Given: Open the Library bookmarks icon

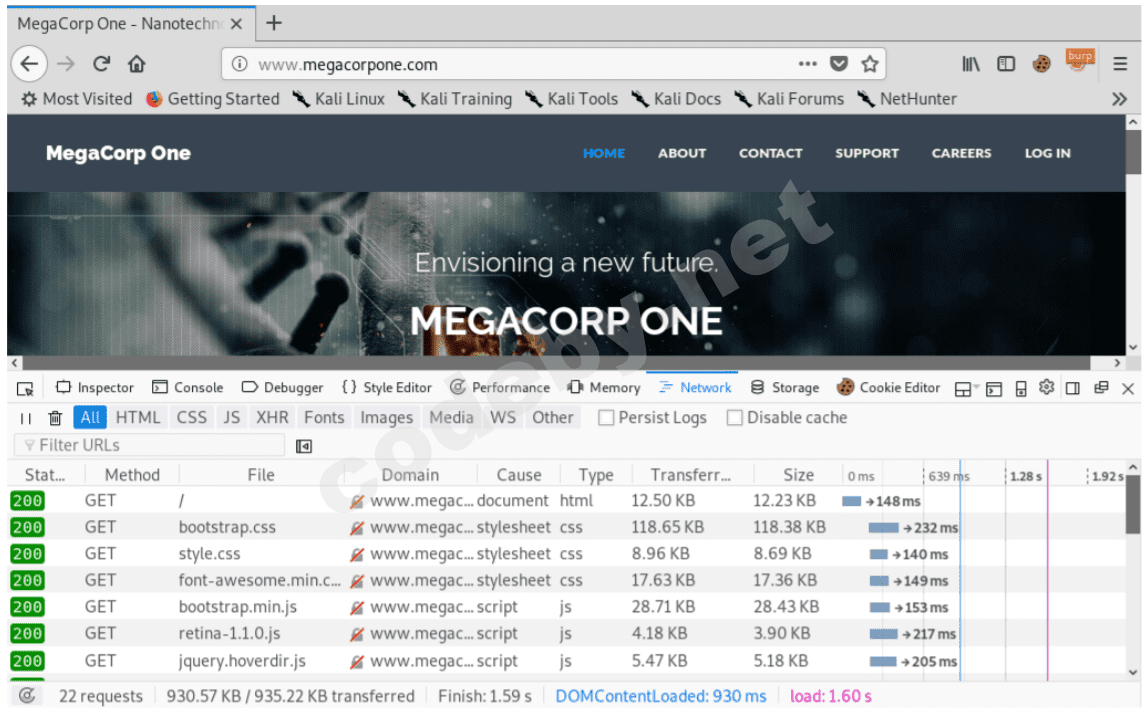Looking at the screenshot, I should pos(971,64).
